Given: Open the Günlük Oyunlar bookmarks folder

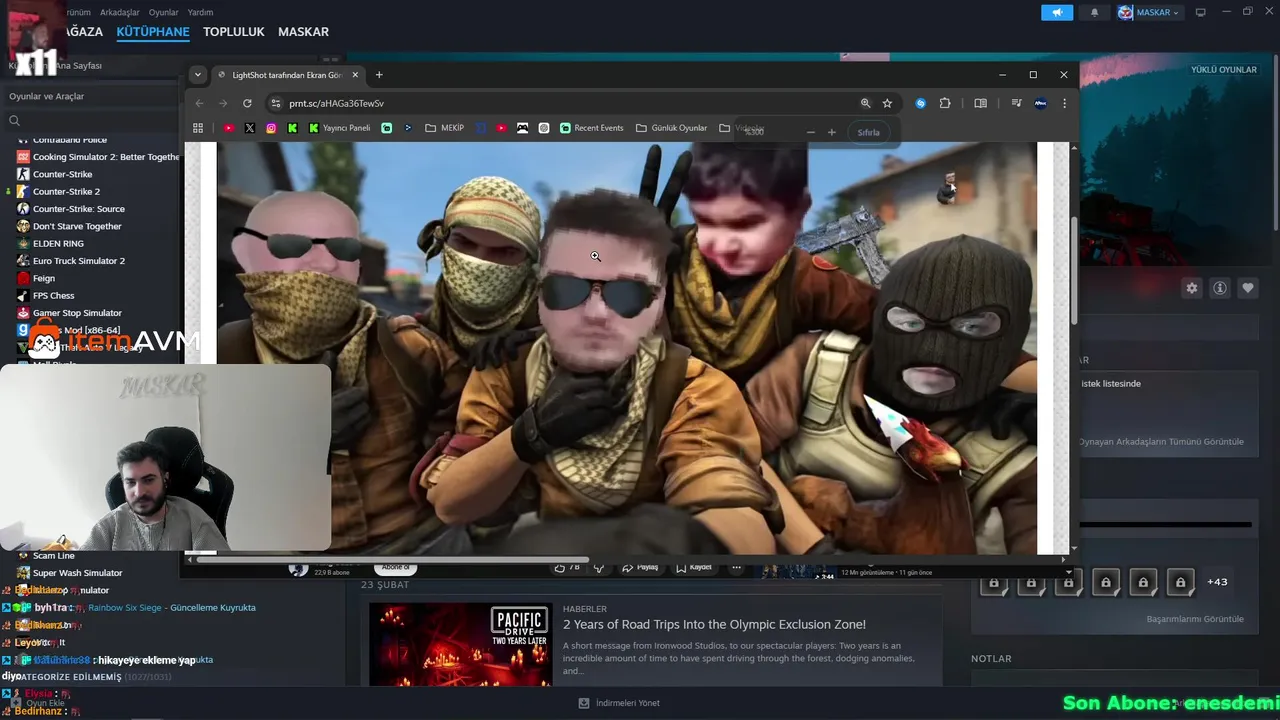Looking at the screenshot, I should click(671, 128).
